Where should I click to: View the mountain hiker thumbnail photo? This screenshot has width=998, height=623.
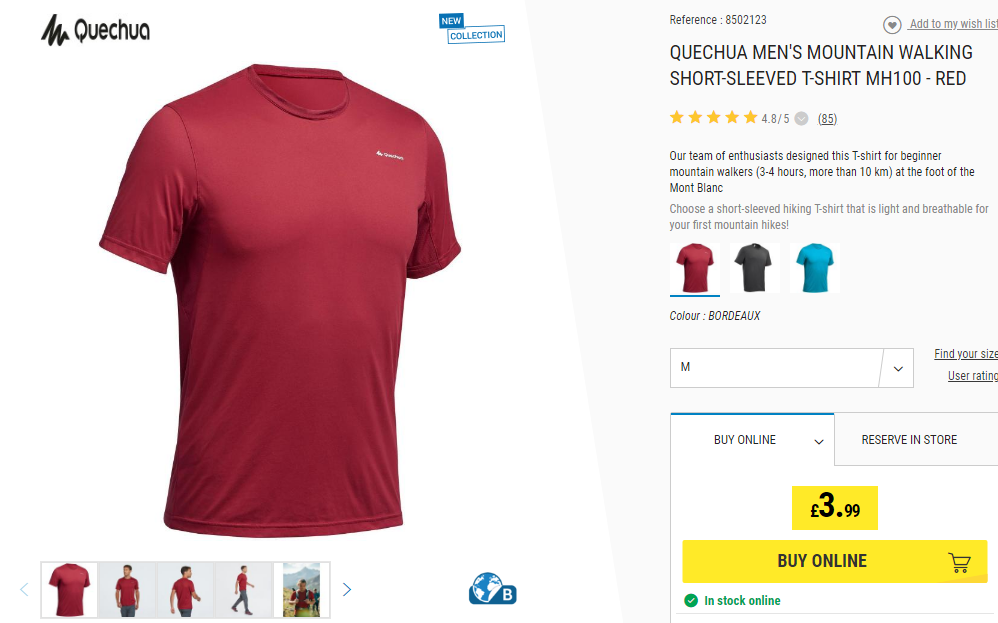point(302,590)
